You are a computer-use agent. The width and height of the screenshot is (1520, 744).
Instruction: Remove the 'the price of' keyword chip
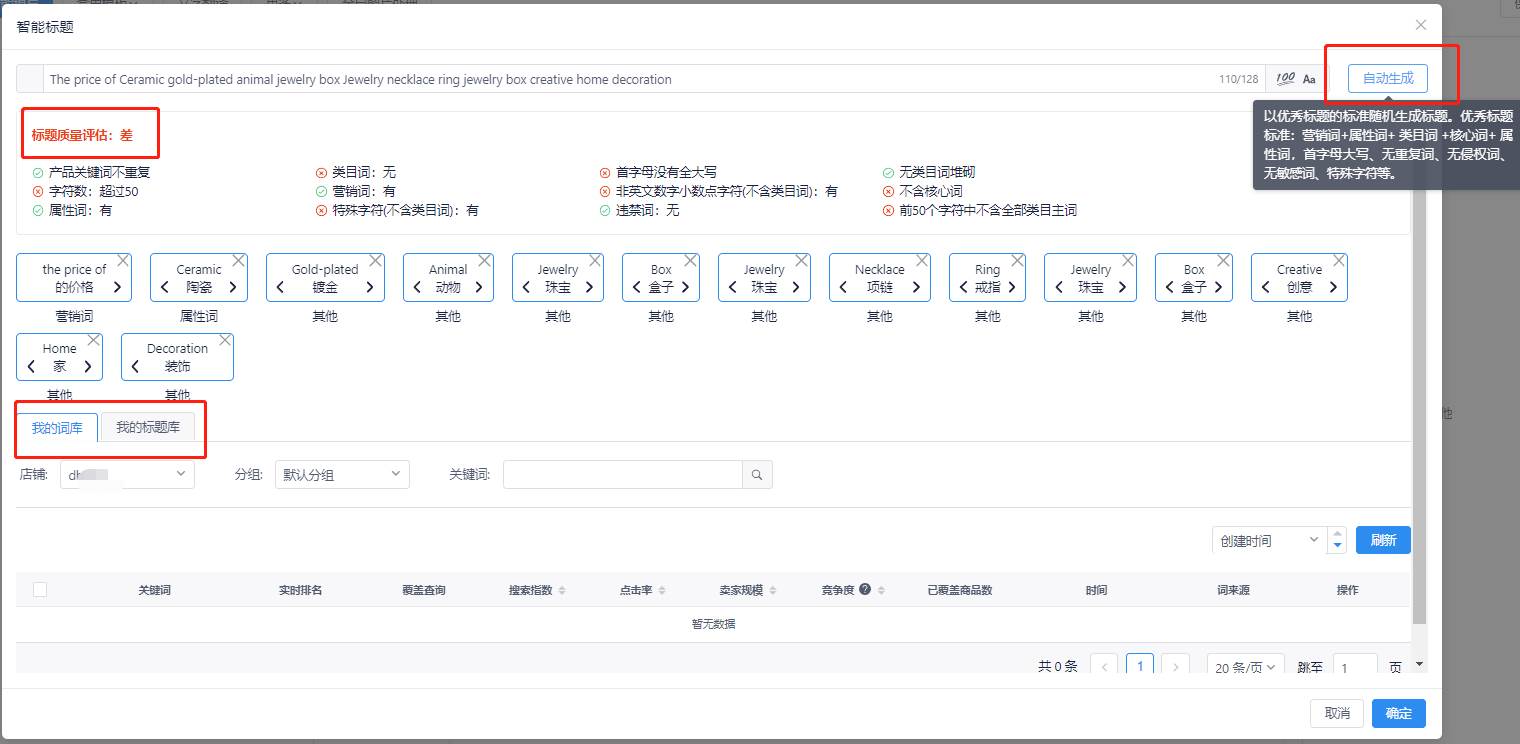point(123,260)
